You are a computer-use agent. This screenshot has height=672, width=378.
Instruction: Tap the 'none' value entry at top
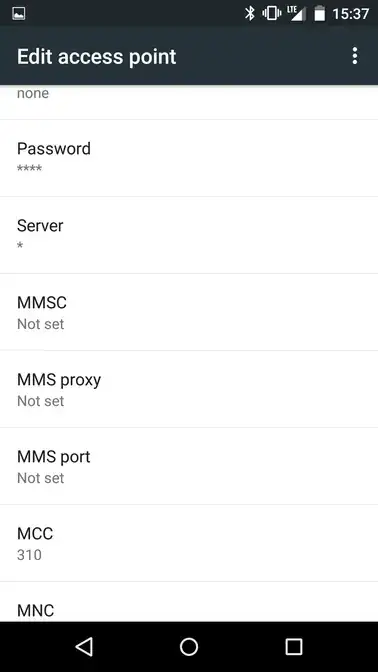pos(33,93)
